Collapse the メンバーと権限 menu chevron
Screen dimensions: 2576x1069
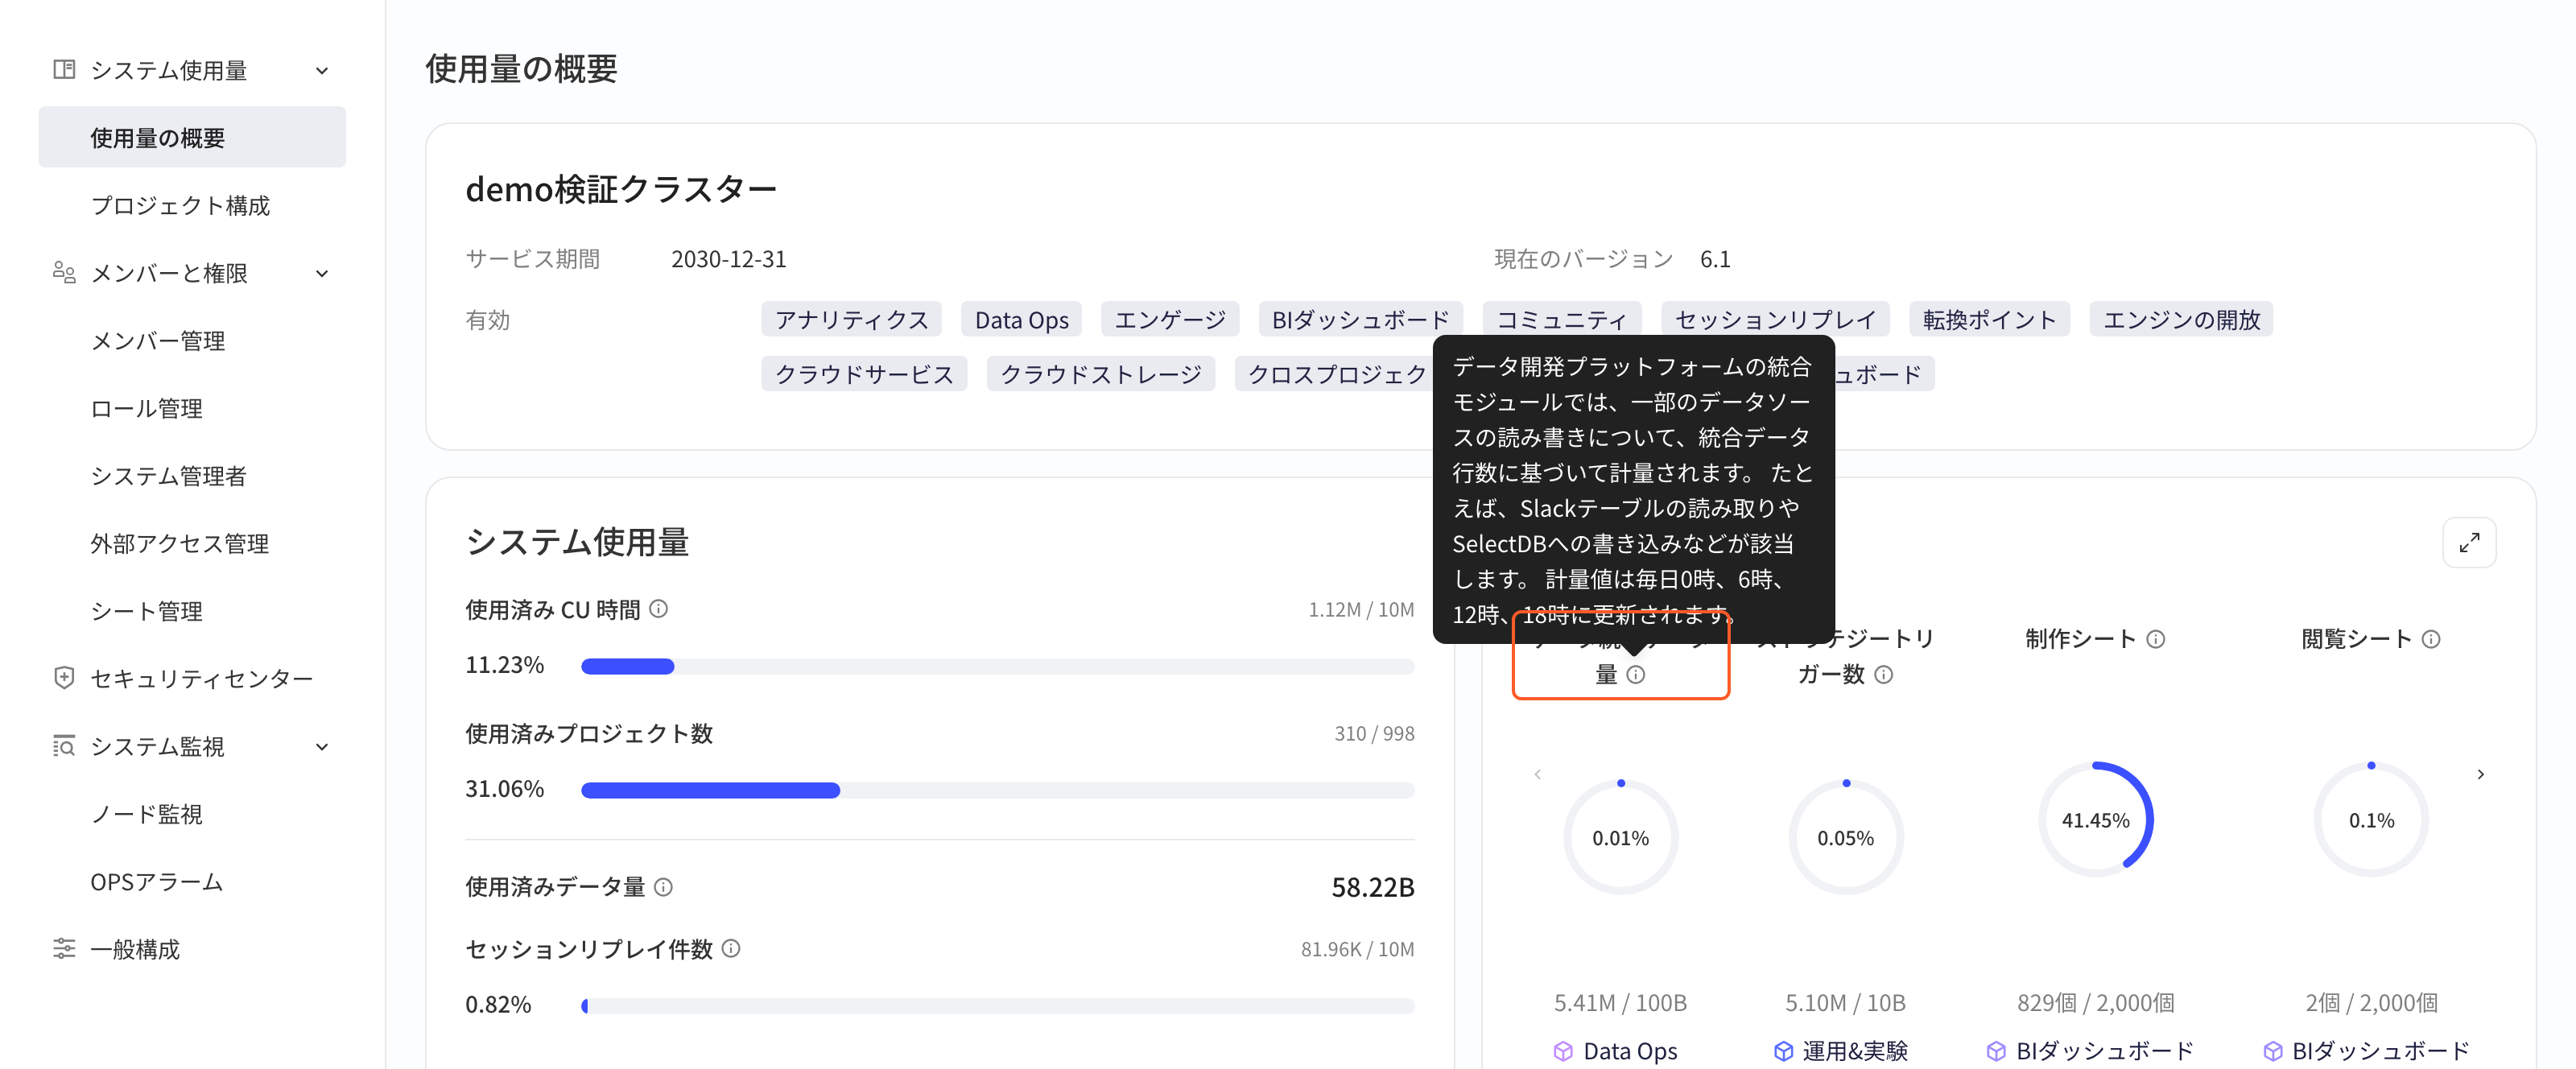click(322, 273)
